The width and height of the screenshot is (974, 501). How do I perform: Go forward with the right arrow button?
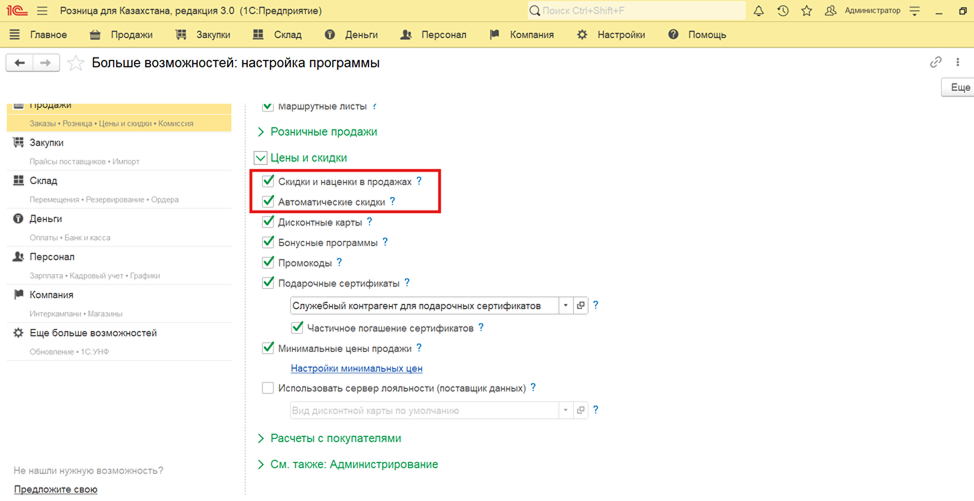pos(46,63)
